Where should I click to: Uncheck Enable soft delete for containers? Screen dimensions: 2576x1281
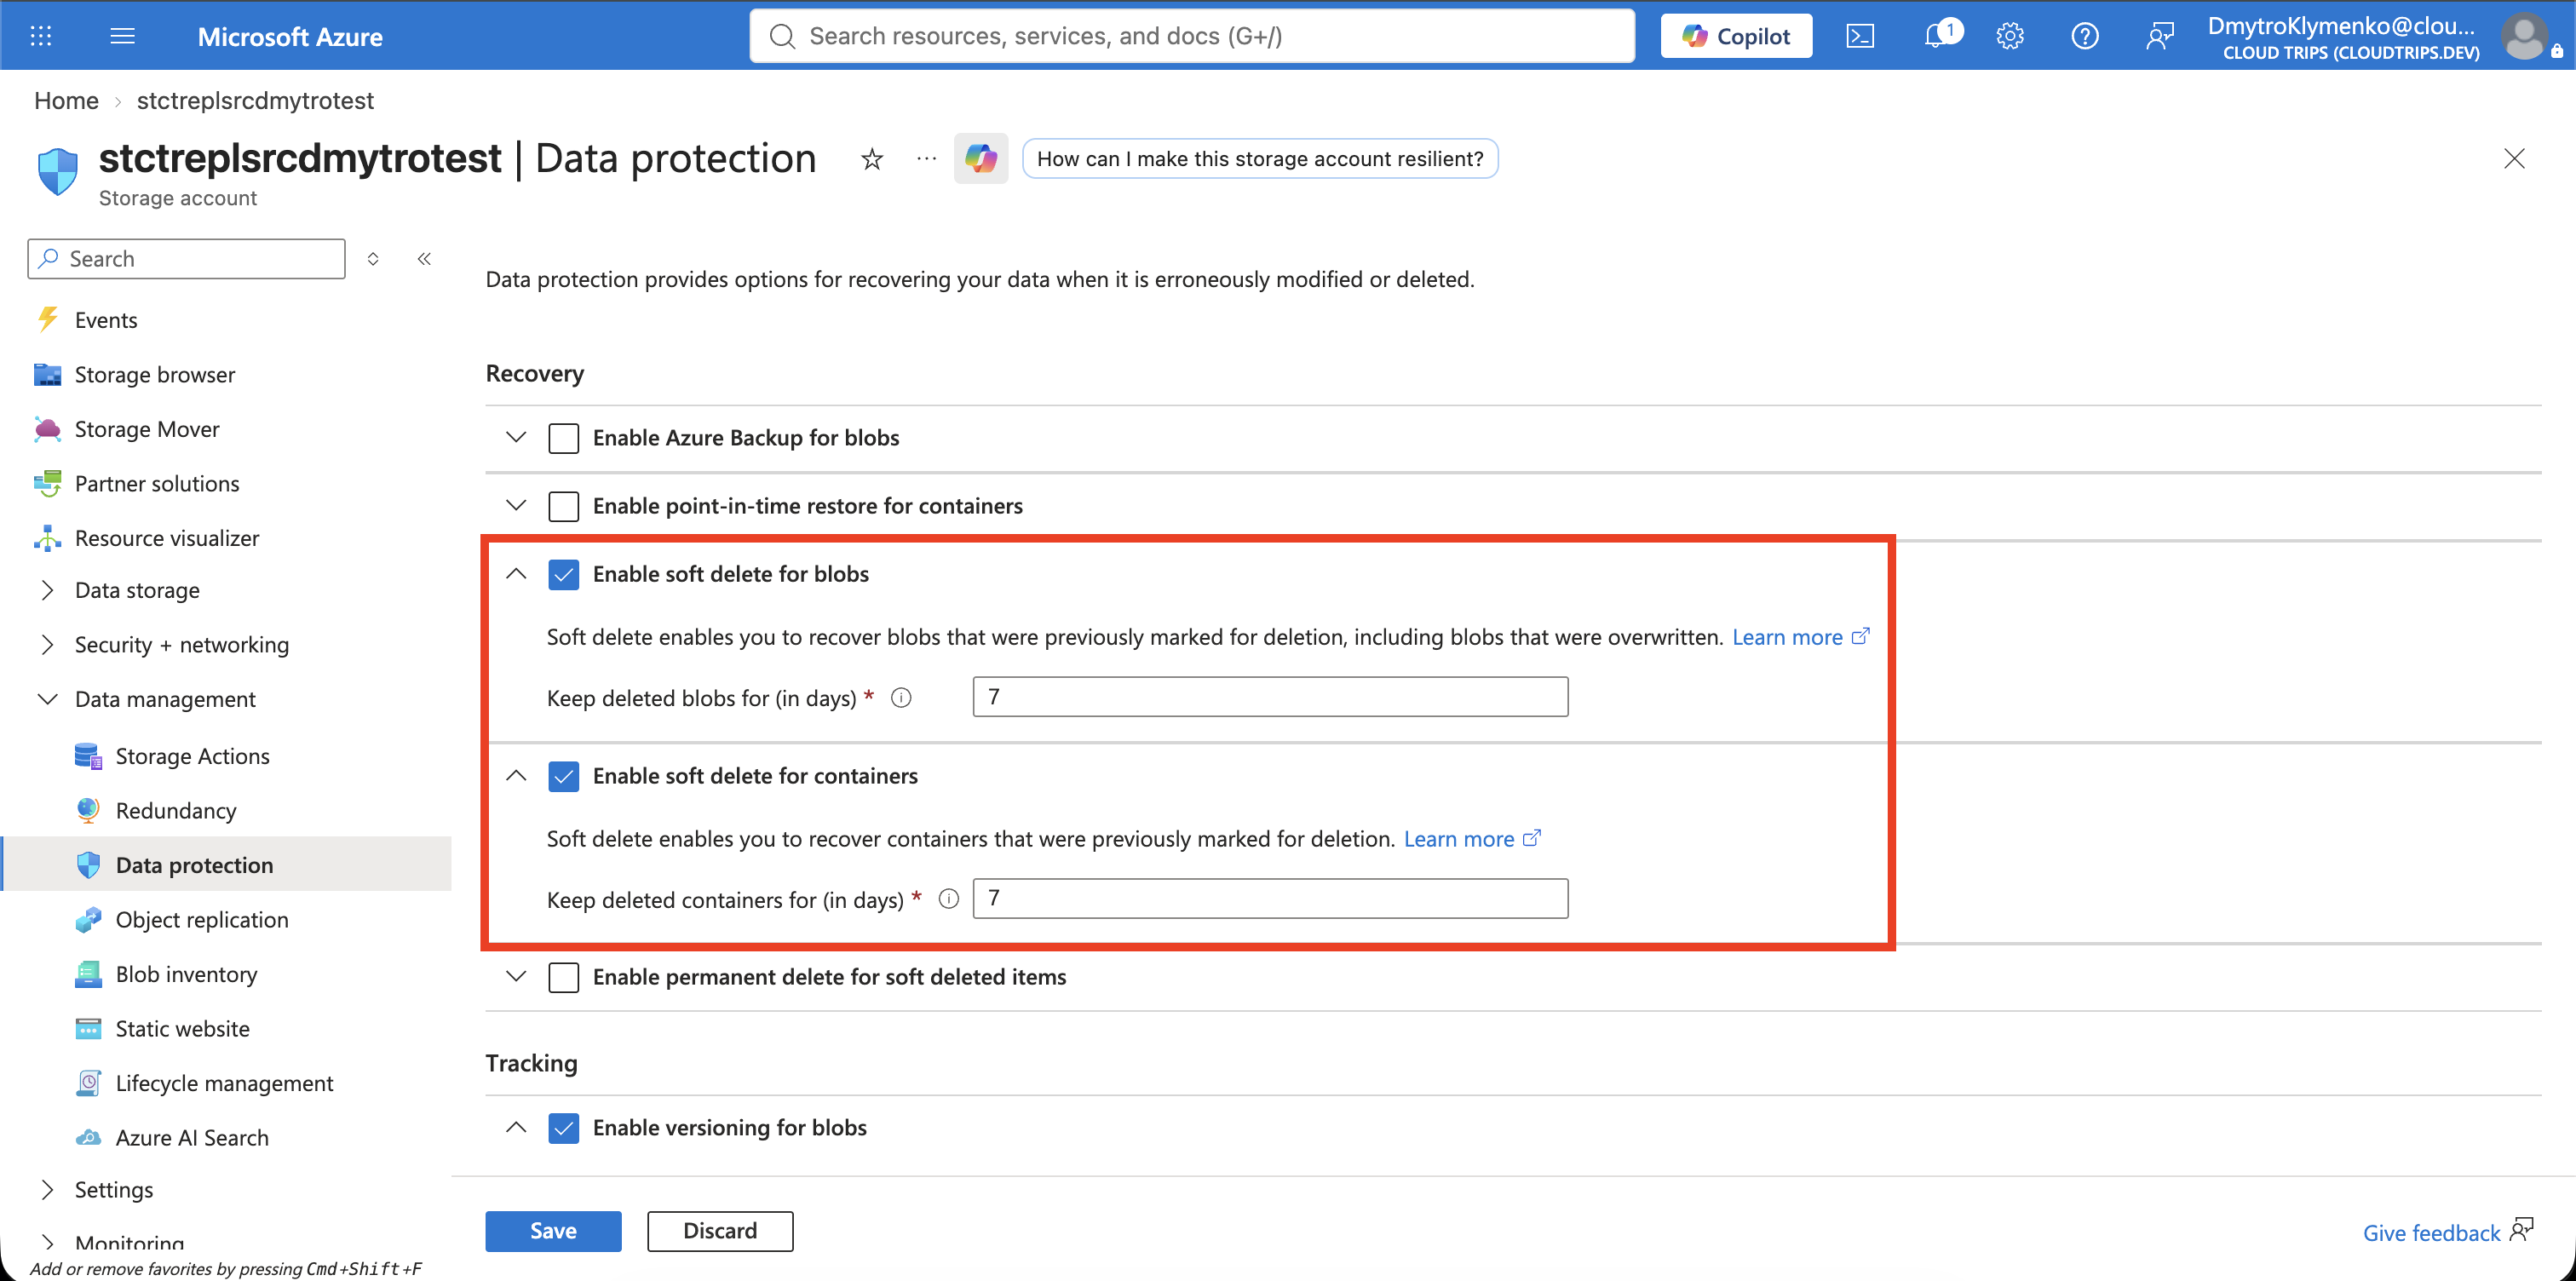tap(564, 776)
